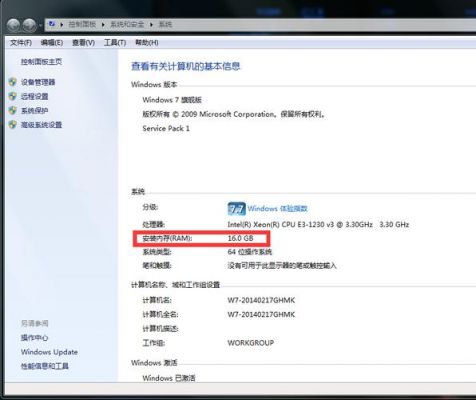The height and width of the screenshot is (400, 476).
Task: Click the 2009 Microsoft Corporation copyright line
Action: click(234, 114)
